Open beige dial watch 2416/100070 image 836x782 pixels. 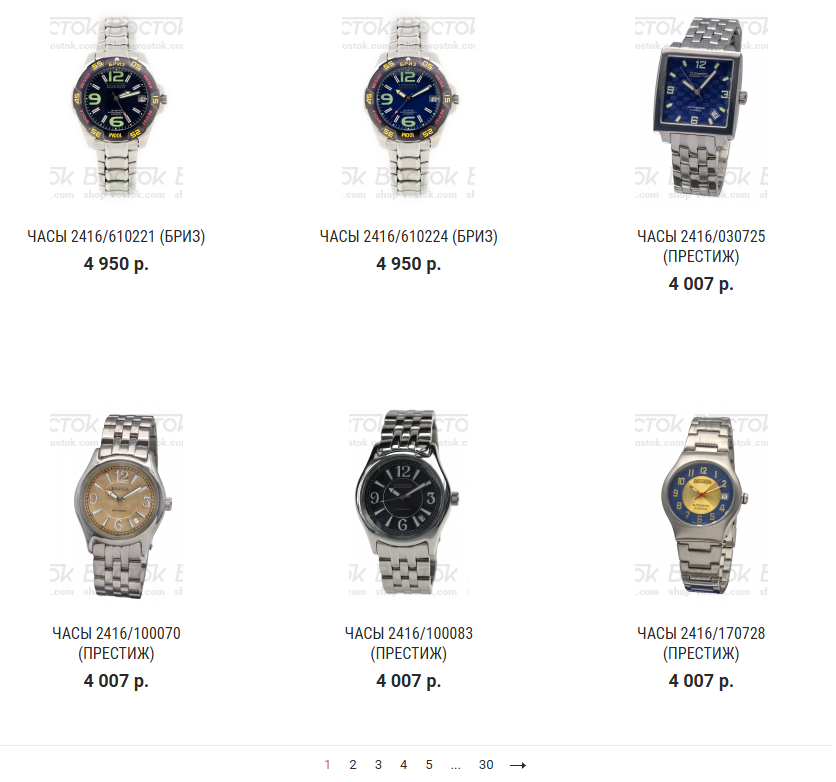[116, 505]
